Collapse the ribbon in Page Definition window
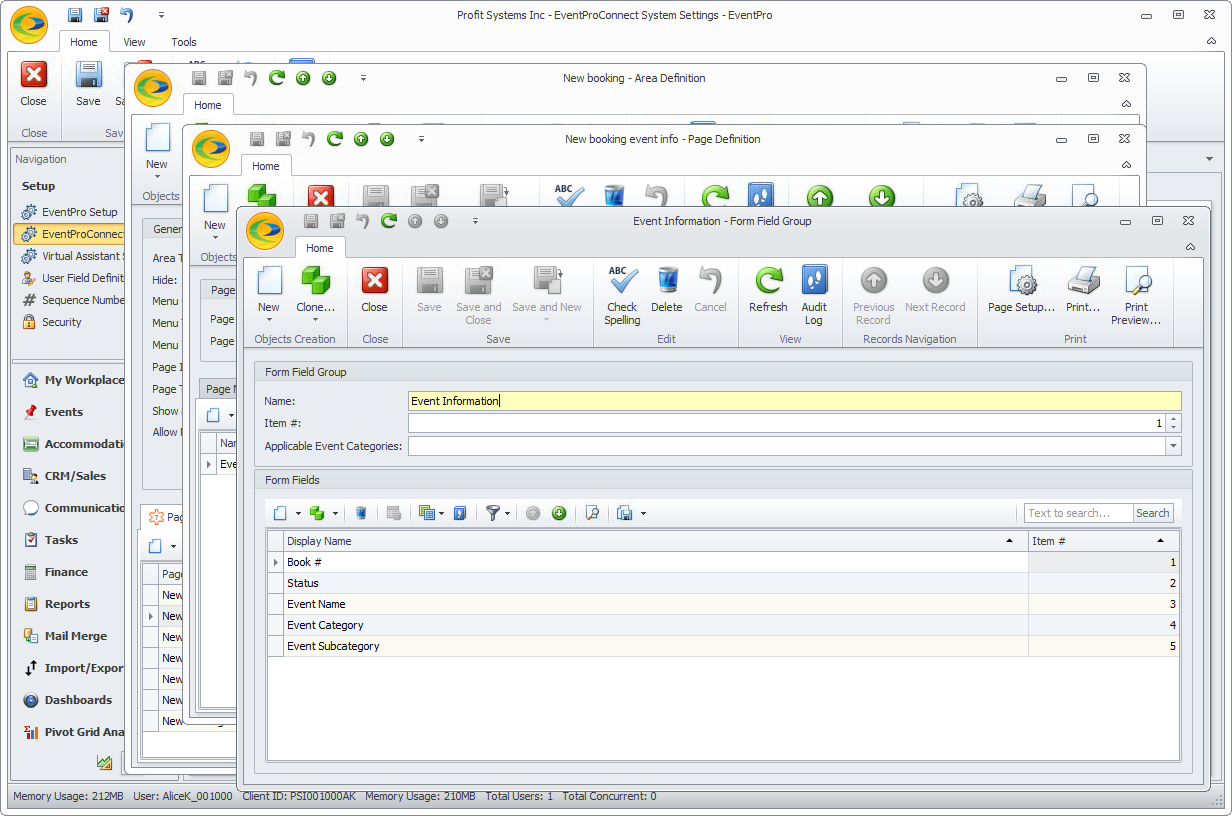This screenshot has width=1232, height=816. [x=1126, y=165]
